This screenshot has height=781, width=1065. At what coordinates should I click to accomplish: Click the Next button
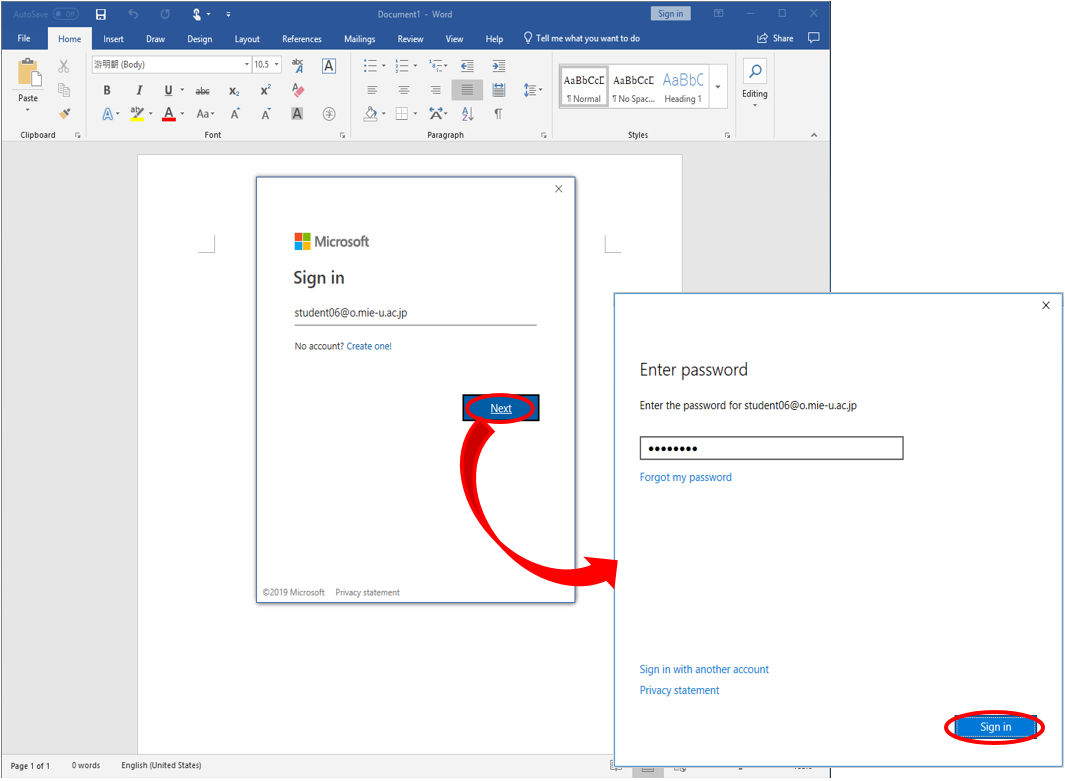501,408
